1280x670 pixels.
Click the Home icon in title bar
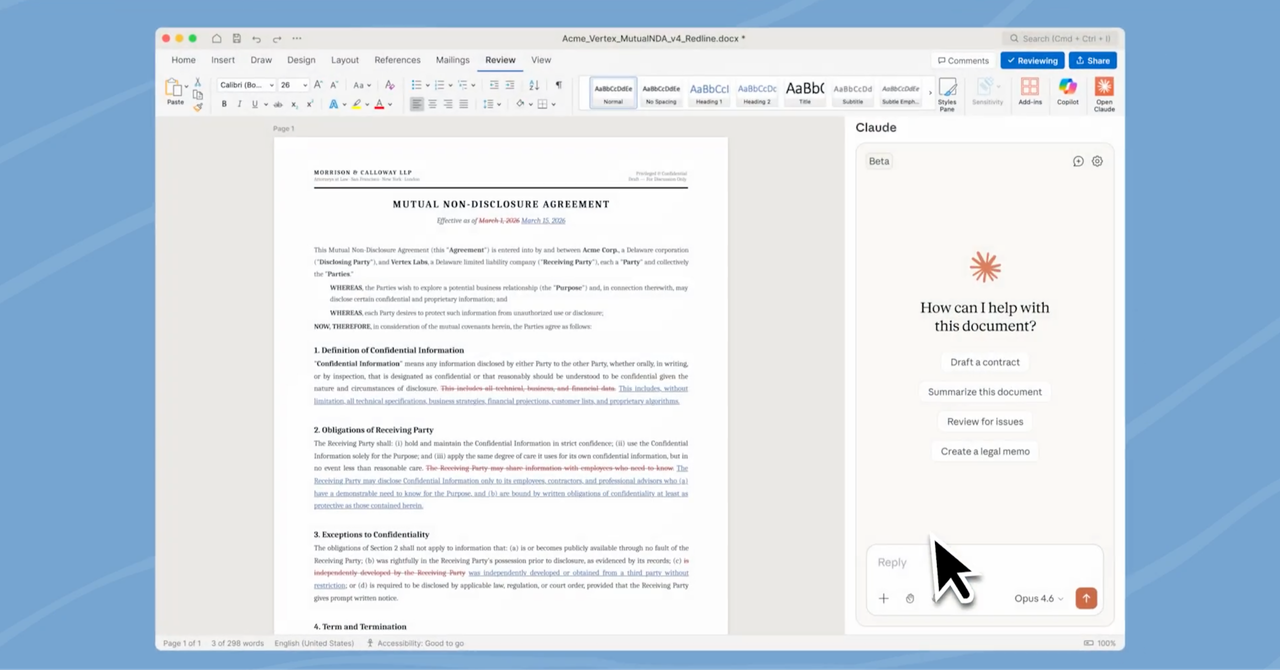coord(216,38)
